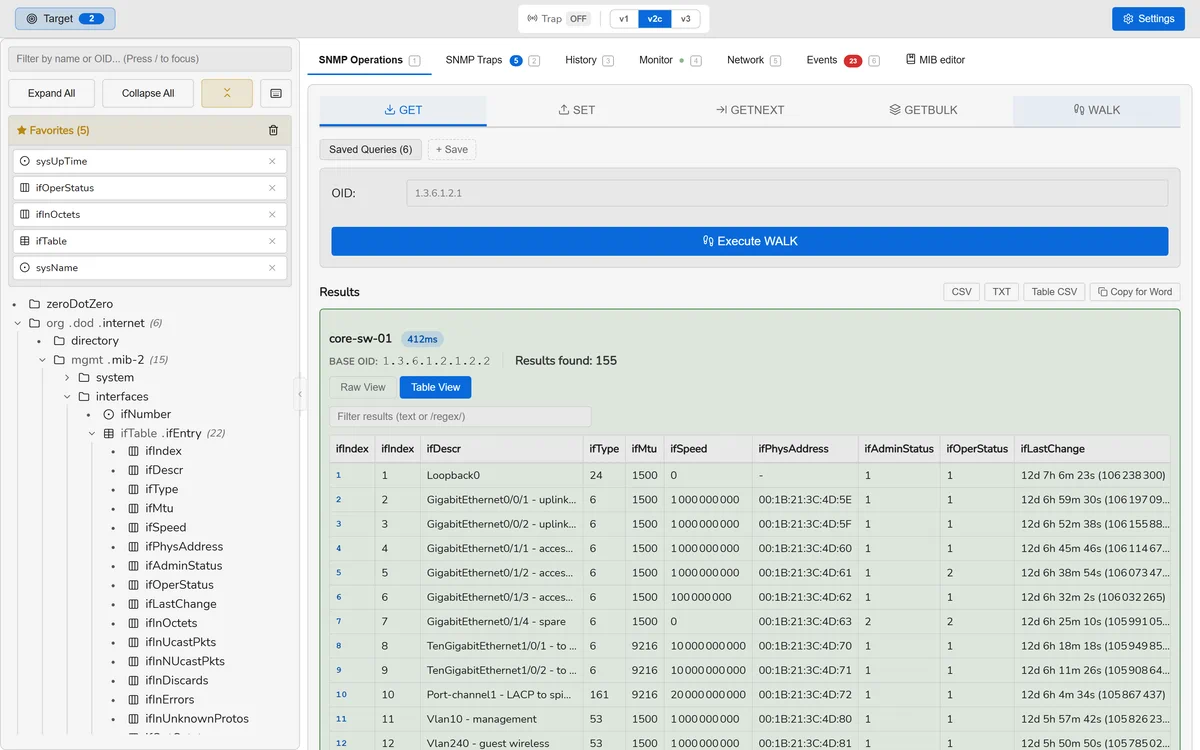Click the ifAdminStatus column icon in the tree
The width and height of the screenshot is (1200, 750).
[134, 566]
